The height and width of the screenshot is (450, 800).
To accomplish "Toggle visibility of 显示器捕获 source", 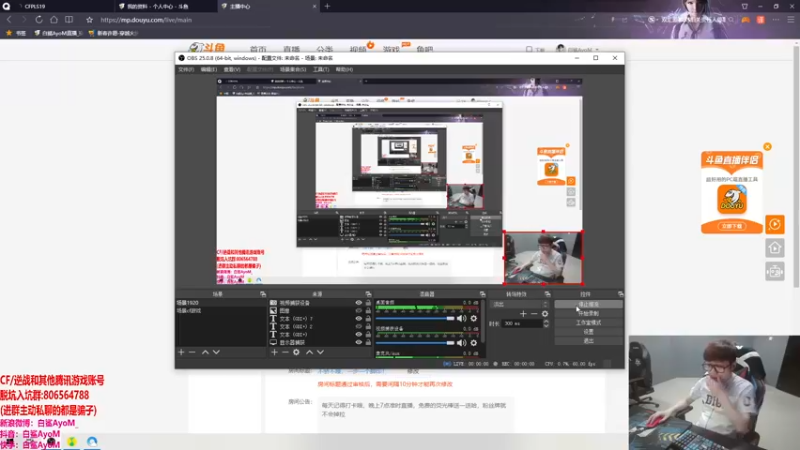I will [359, 342].
